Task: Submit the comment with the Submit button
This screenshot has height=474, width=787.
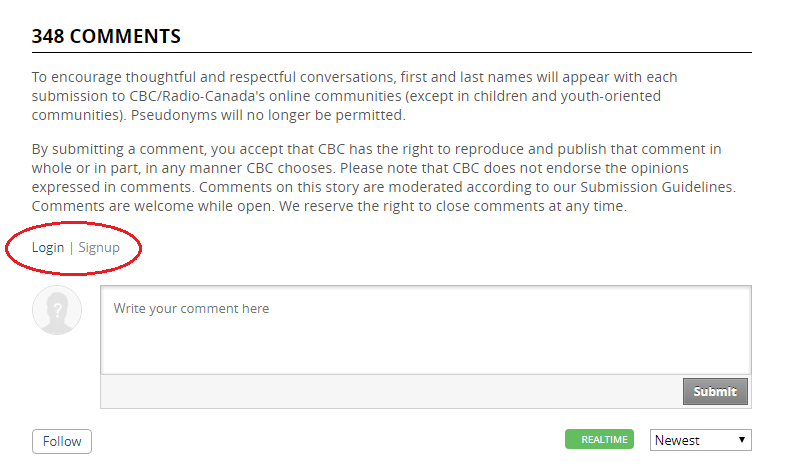Action: (x=715, y=391)
